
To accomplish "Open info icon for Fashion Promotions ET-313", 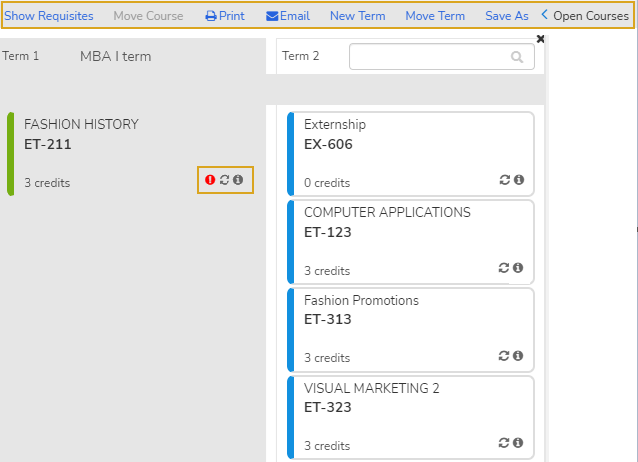I will [x=519, y=355].
